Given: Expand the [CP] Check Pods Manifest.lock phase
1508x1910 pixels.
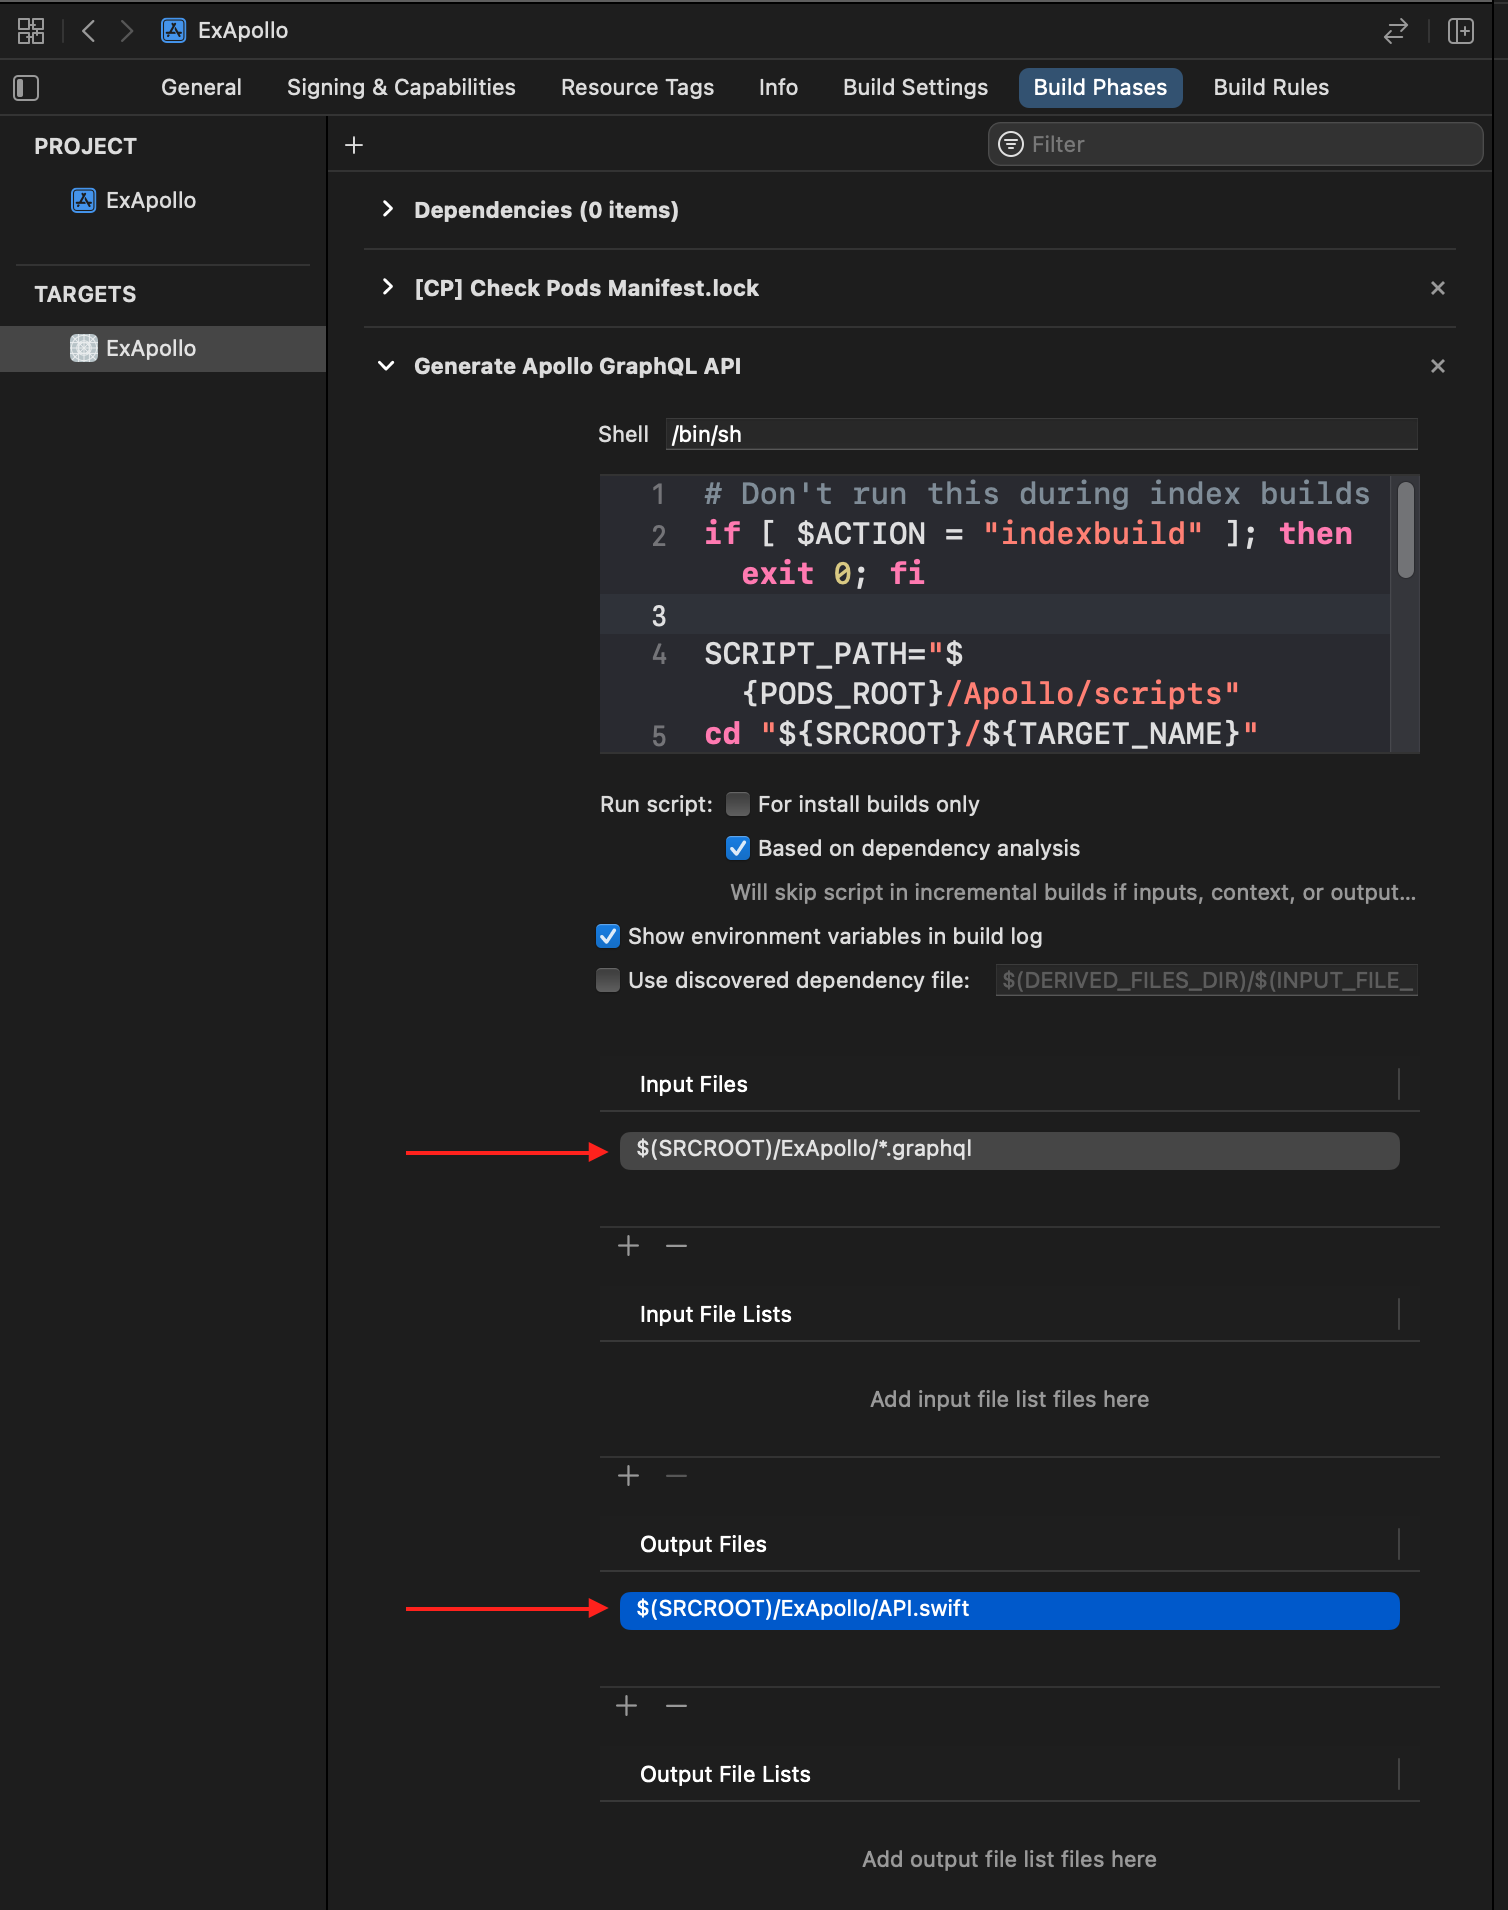Looking at the screenshot, I should (x=388, y=287).
